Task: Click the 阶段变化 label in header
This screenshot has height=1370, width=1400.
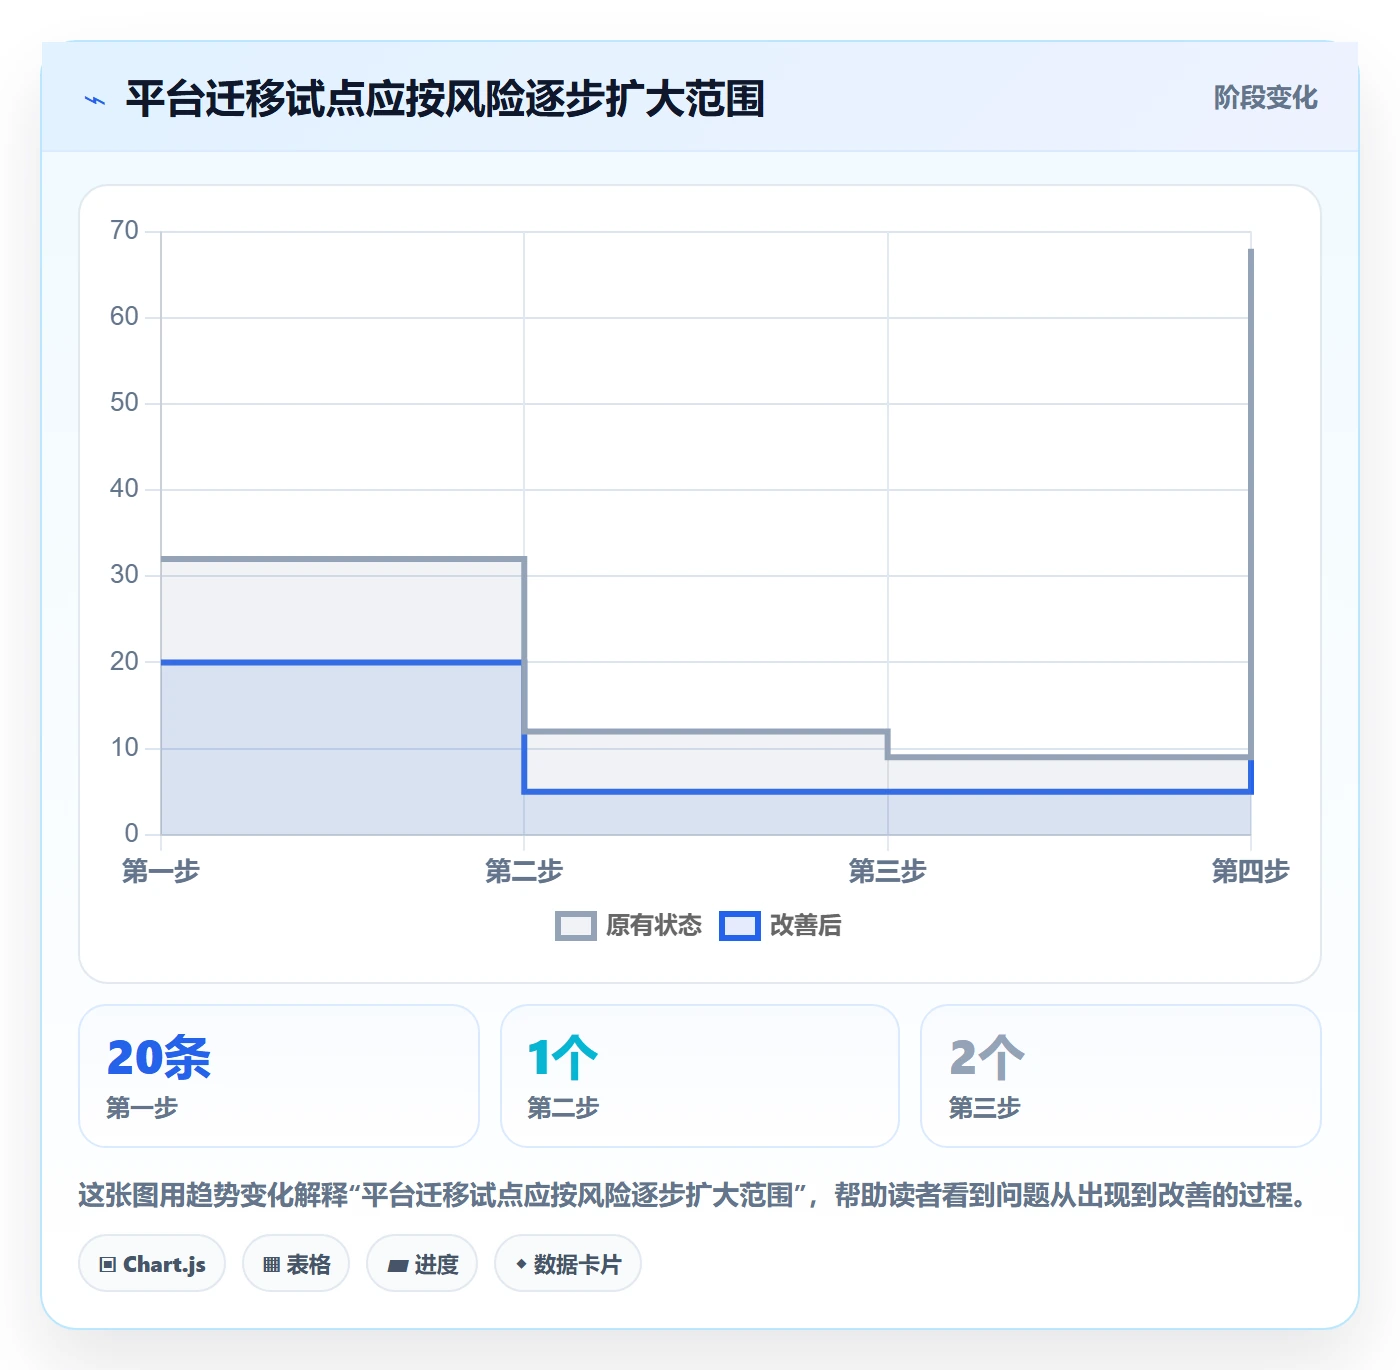Action: tap(1265, 98)
